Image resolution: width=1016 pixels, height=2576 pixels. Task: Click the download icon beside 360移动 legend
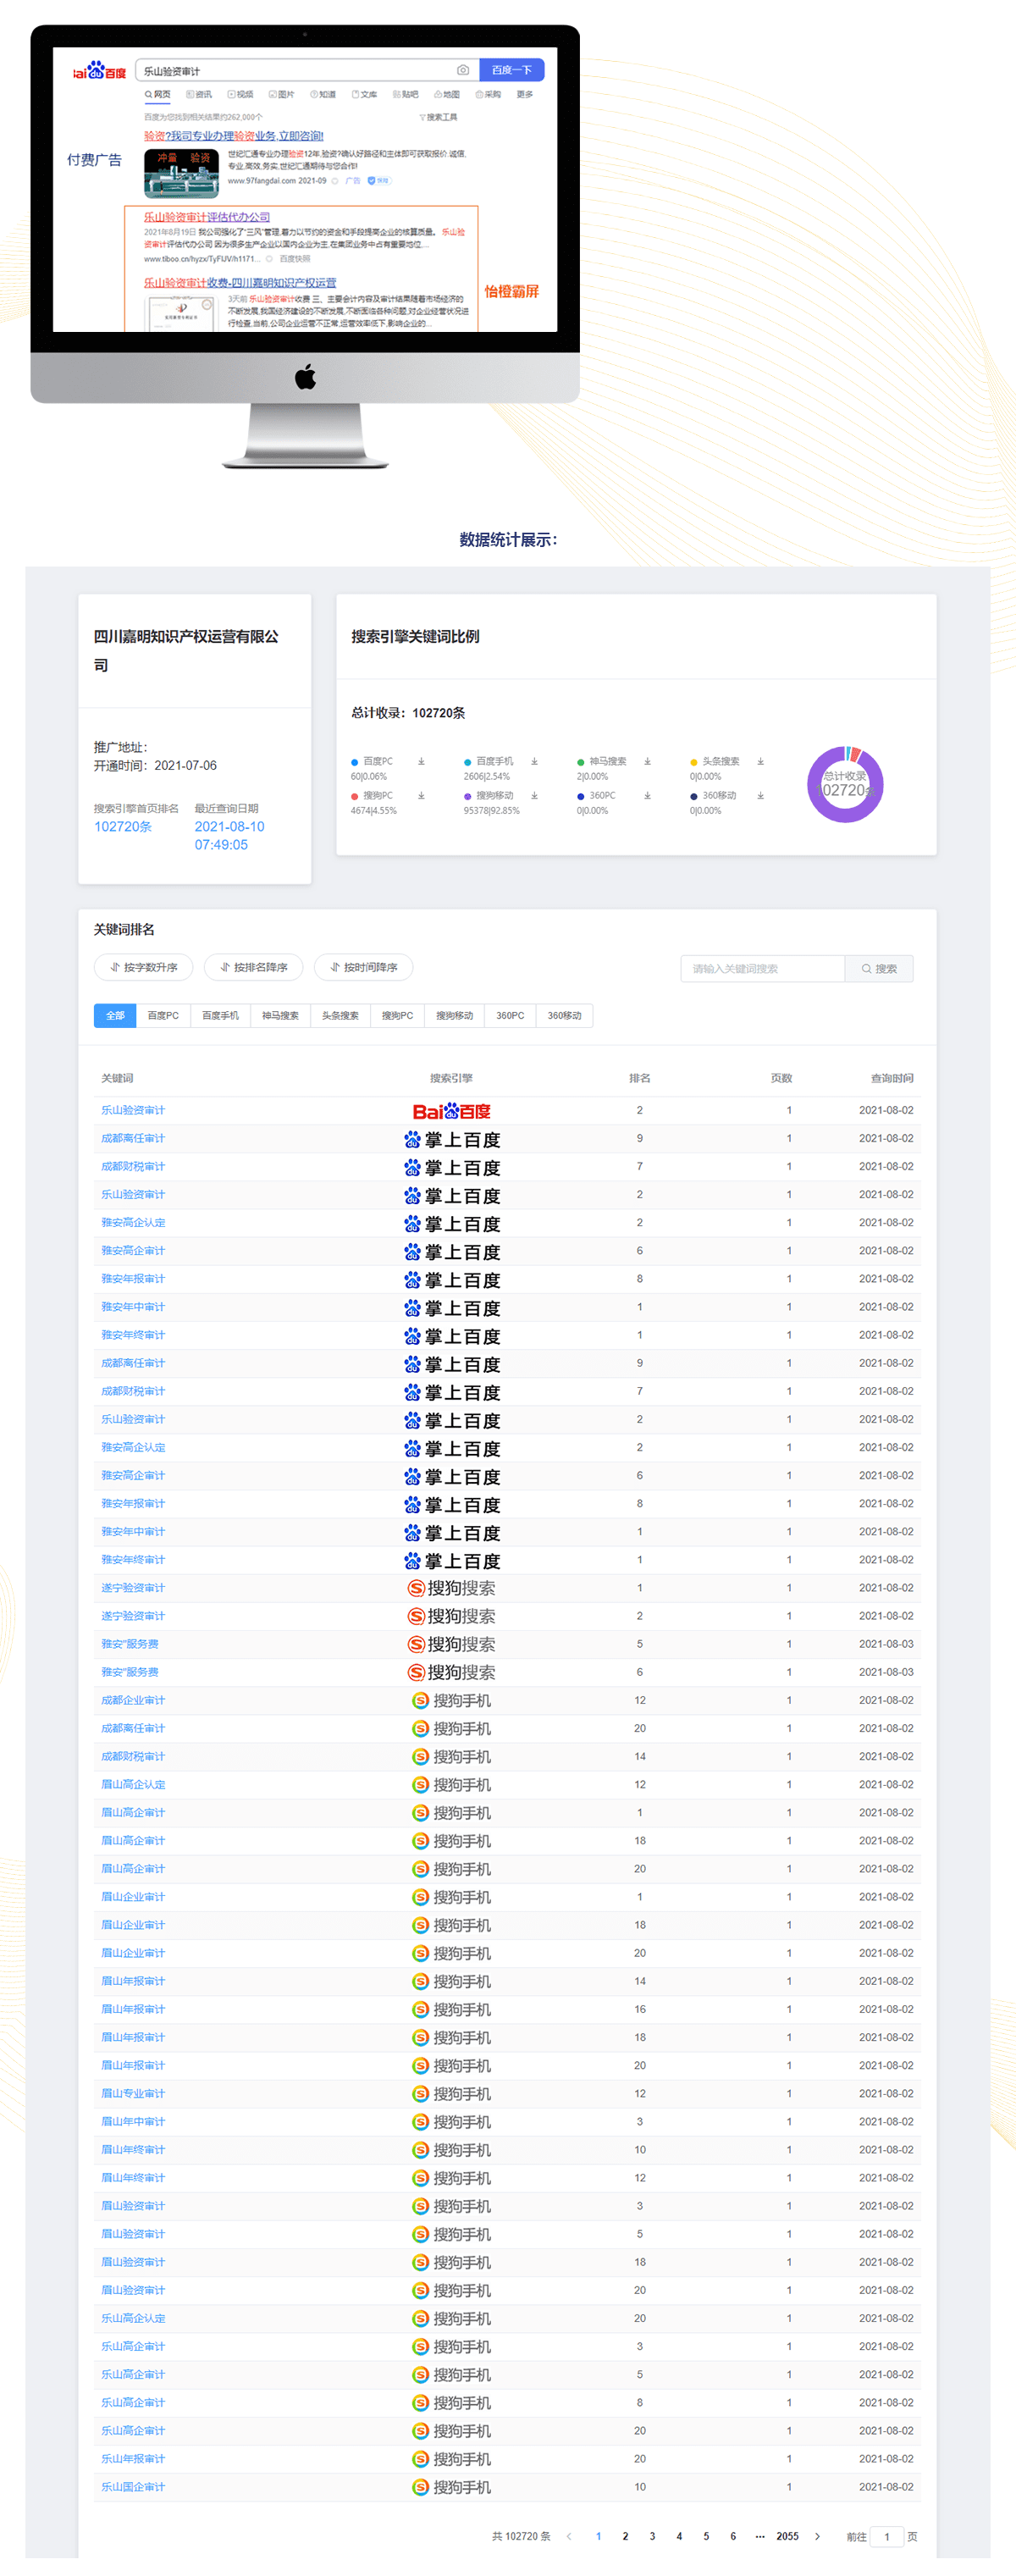click(x=760, y=796)
